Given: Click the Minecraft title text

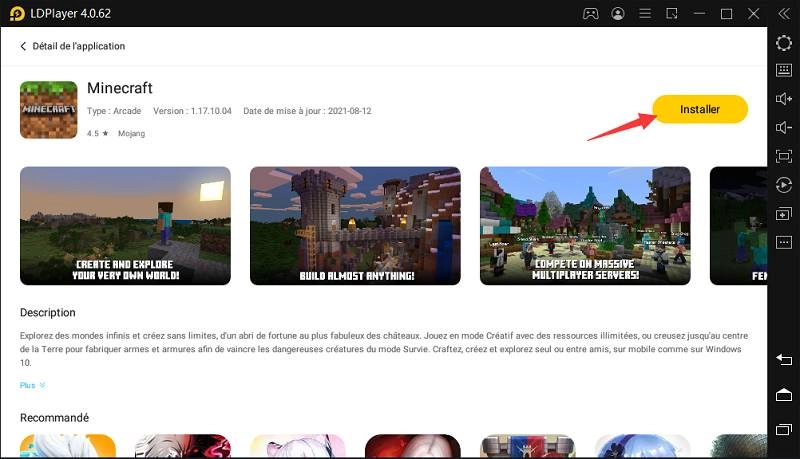Looking at the screenshot, I should click(120, 88).
